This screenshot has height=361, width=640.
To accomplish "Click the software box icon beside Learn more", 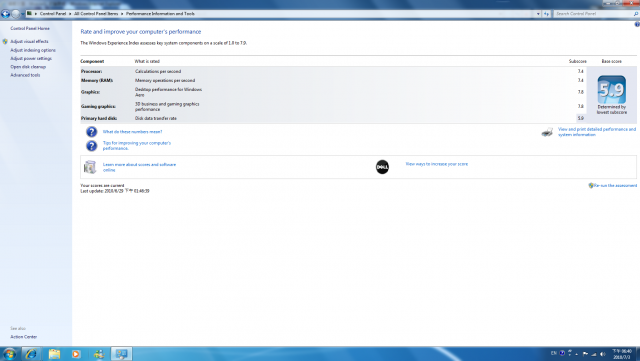I will click(x=90, y=167).
